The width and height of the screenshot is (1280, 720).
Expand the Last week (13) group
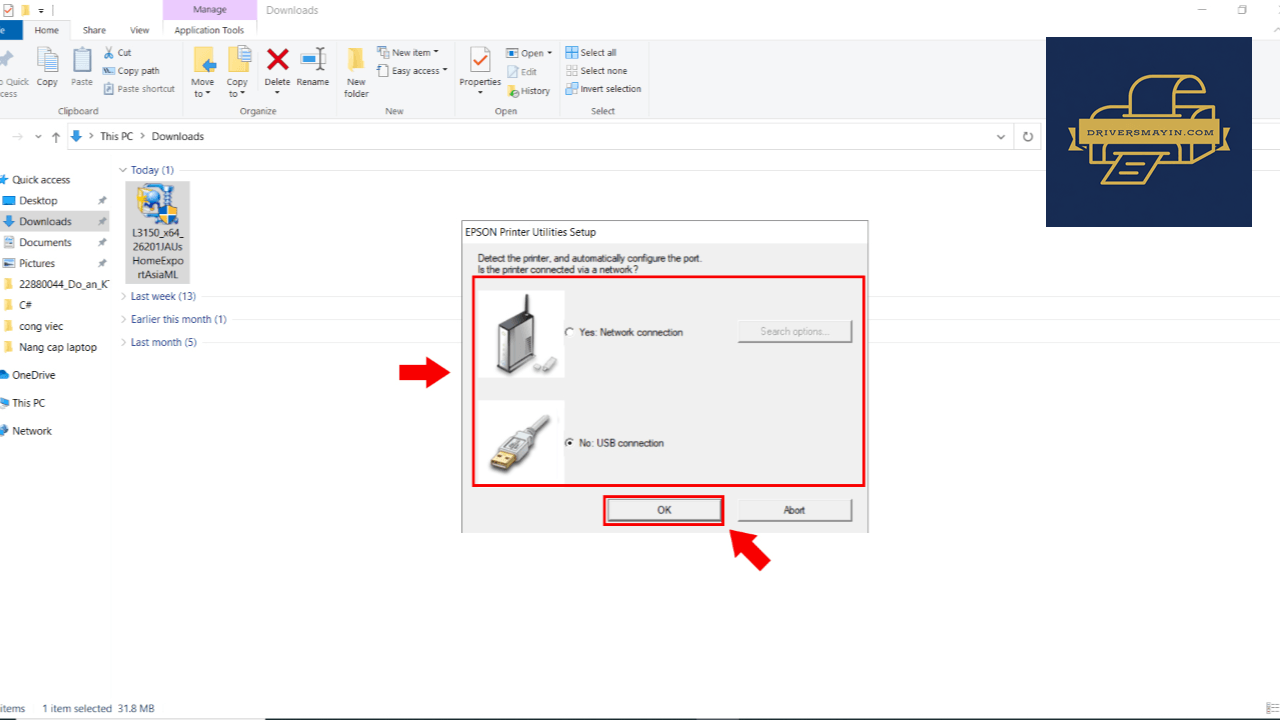pyautogui.click(x=124, y=296)
